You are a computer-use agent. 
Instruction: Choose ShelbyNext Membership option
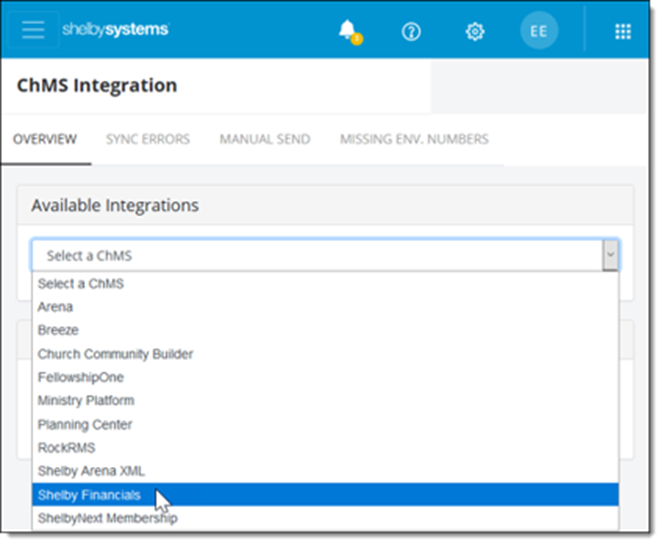[x=107, y=518]
